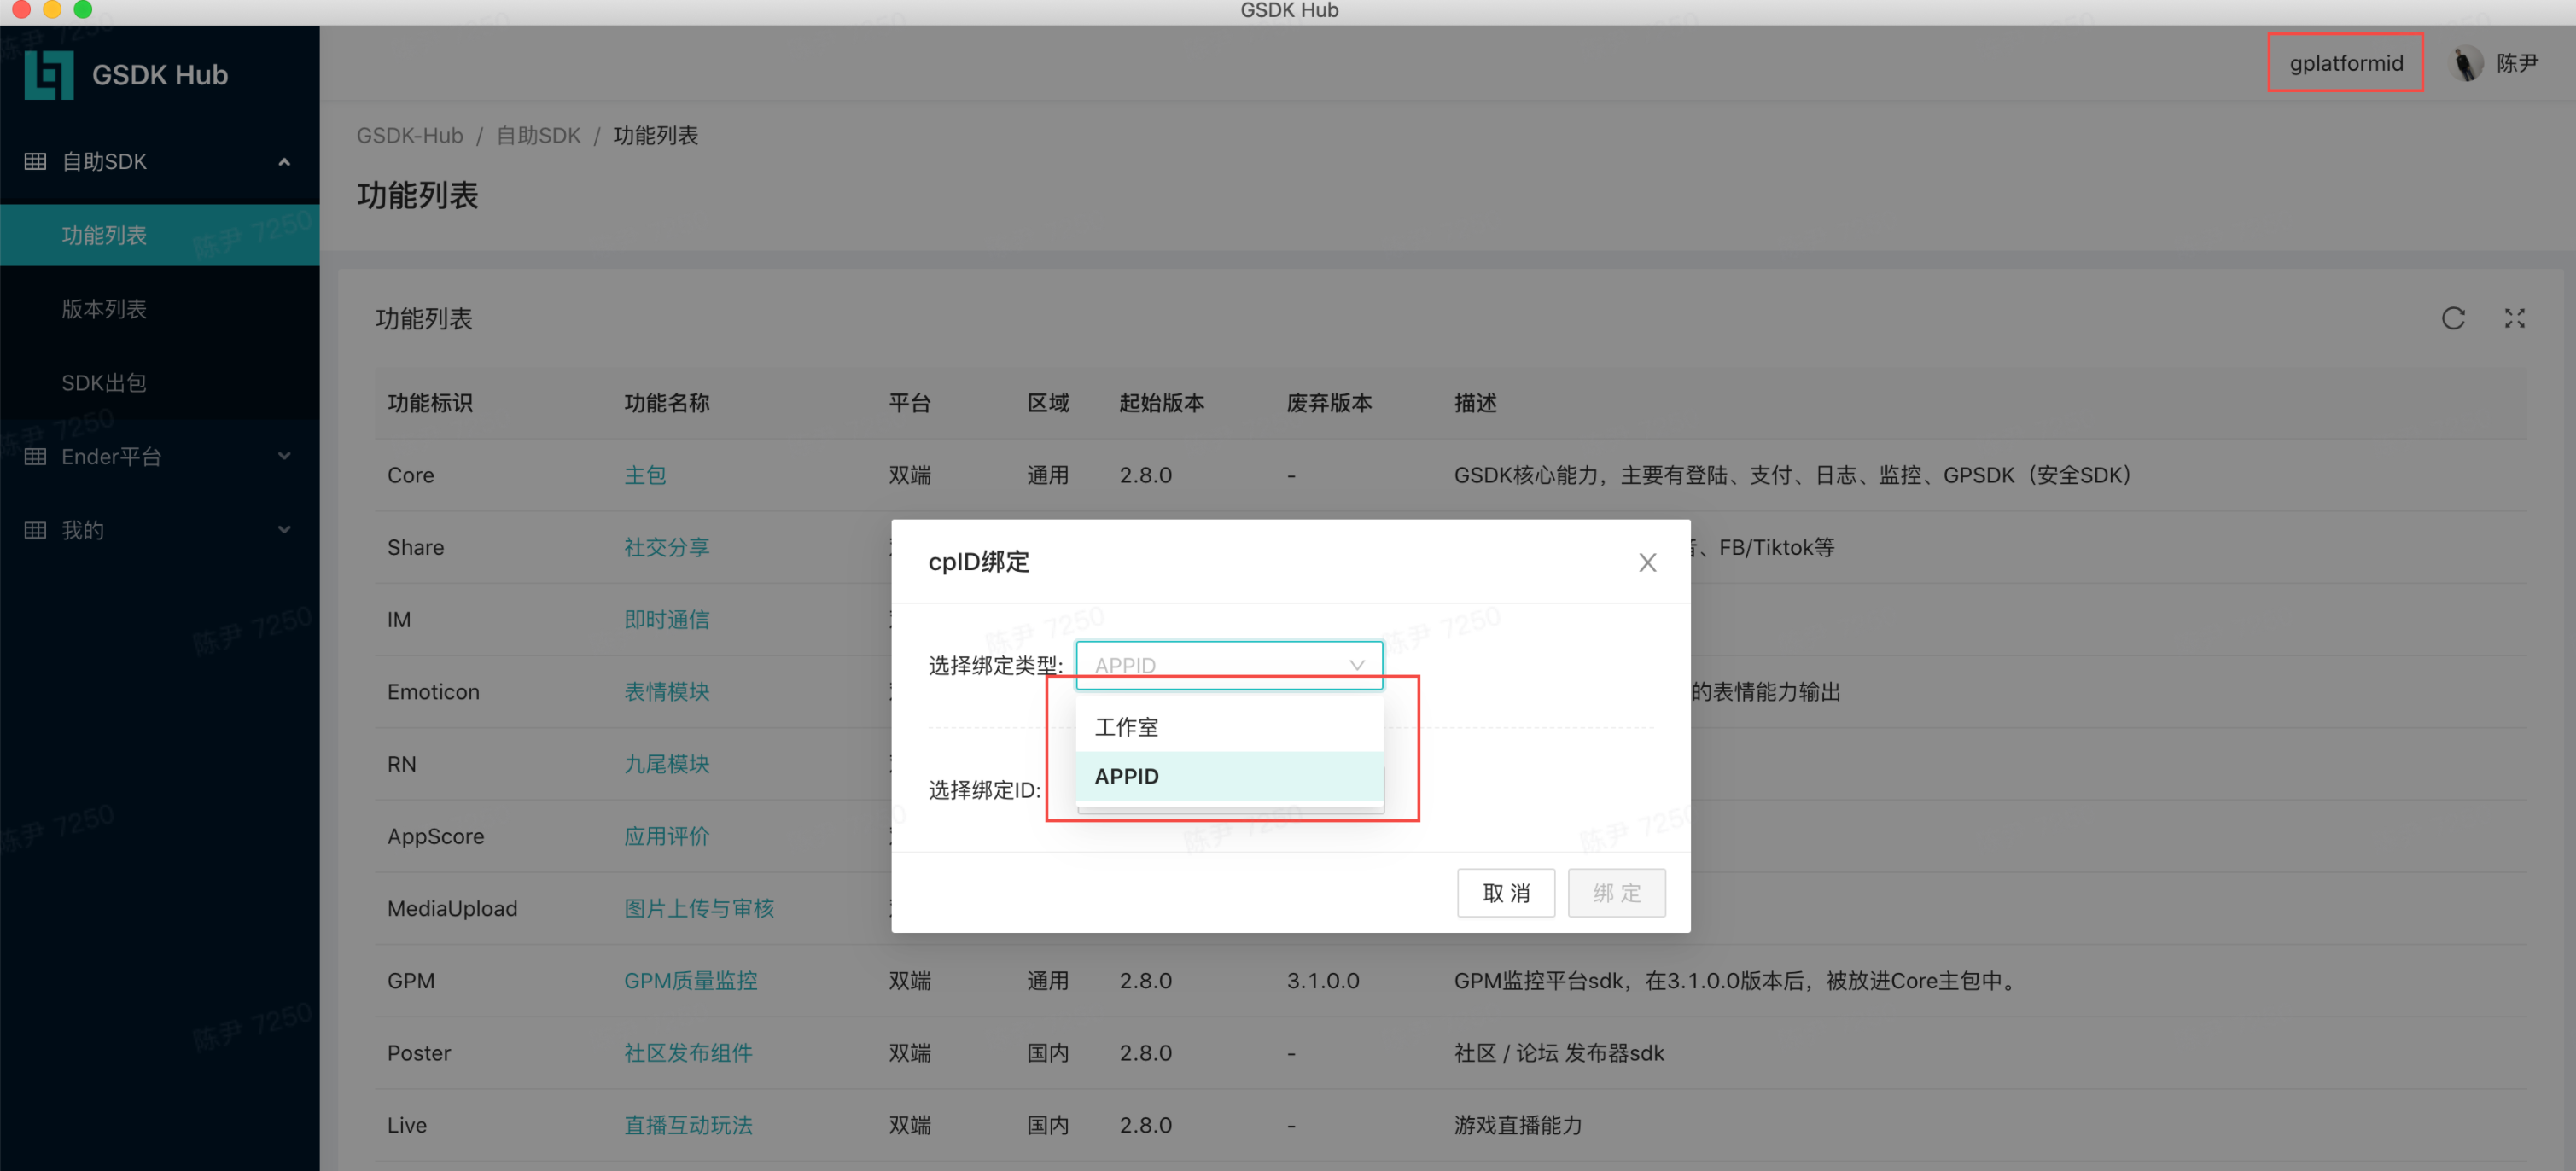The width and height of the screenshot is (2576, 1171).
Task: Click the GSDK Hub logo icon
Action: point(49,75)
